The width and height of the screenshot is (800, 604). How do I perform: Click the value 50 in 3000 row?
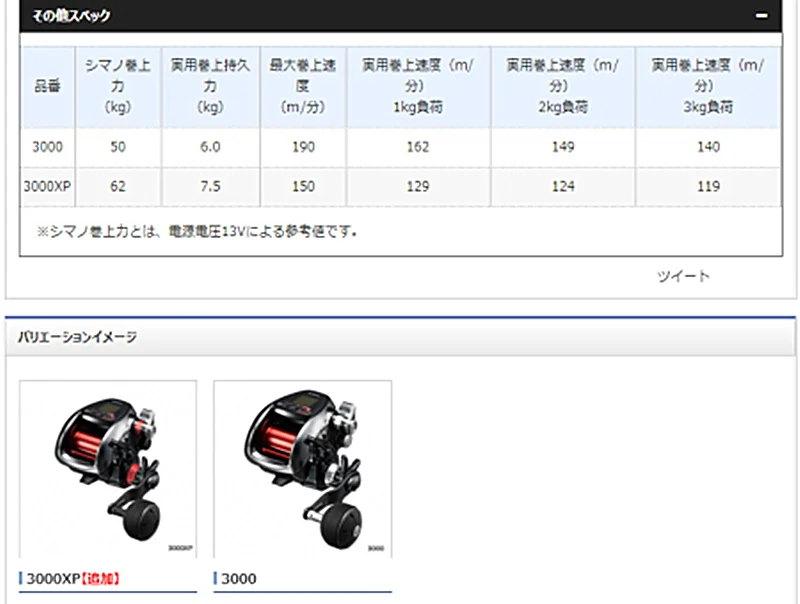(118, 147)
